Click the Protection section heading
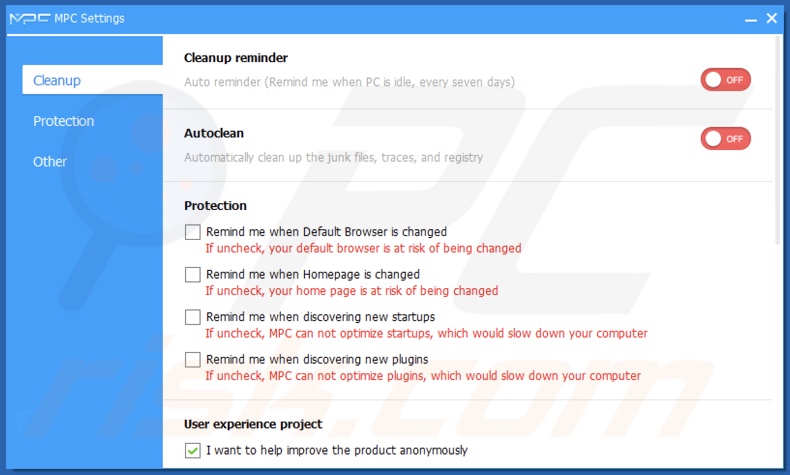This screenshot has width=790, height=475. tap(215, 206)
